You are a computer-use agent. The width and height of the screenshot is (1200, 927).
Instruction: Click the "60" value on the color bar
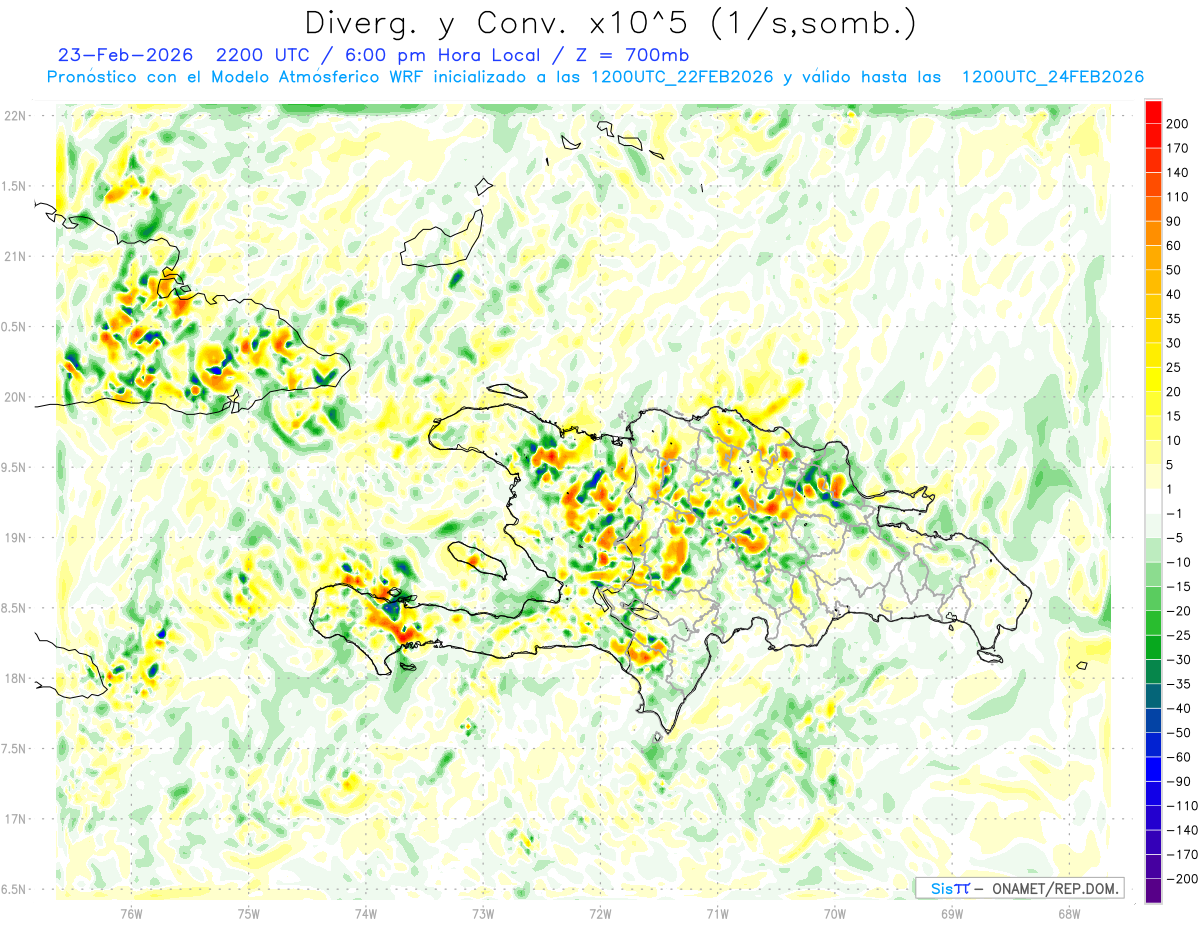point(1173,245)
